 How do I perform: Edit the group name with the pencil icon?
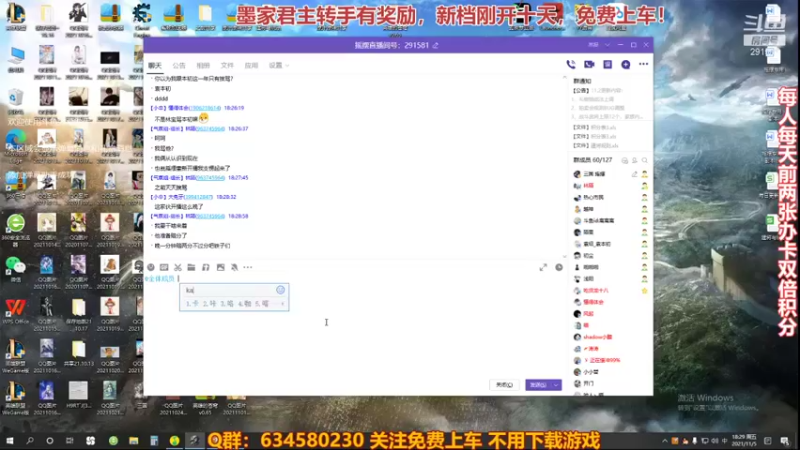(x=436, y=45)
